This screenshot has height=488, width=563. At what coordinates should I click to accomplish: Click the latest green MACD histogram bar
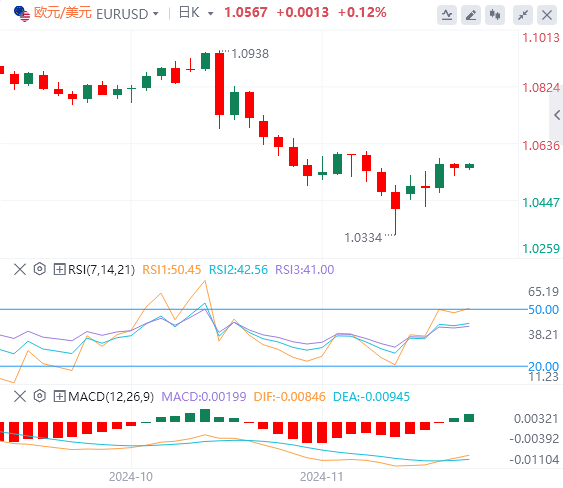click(469, 418)
